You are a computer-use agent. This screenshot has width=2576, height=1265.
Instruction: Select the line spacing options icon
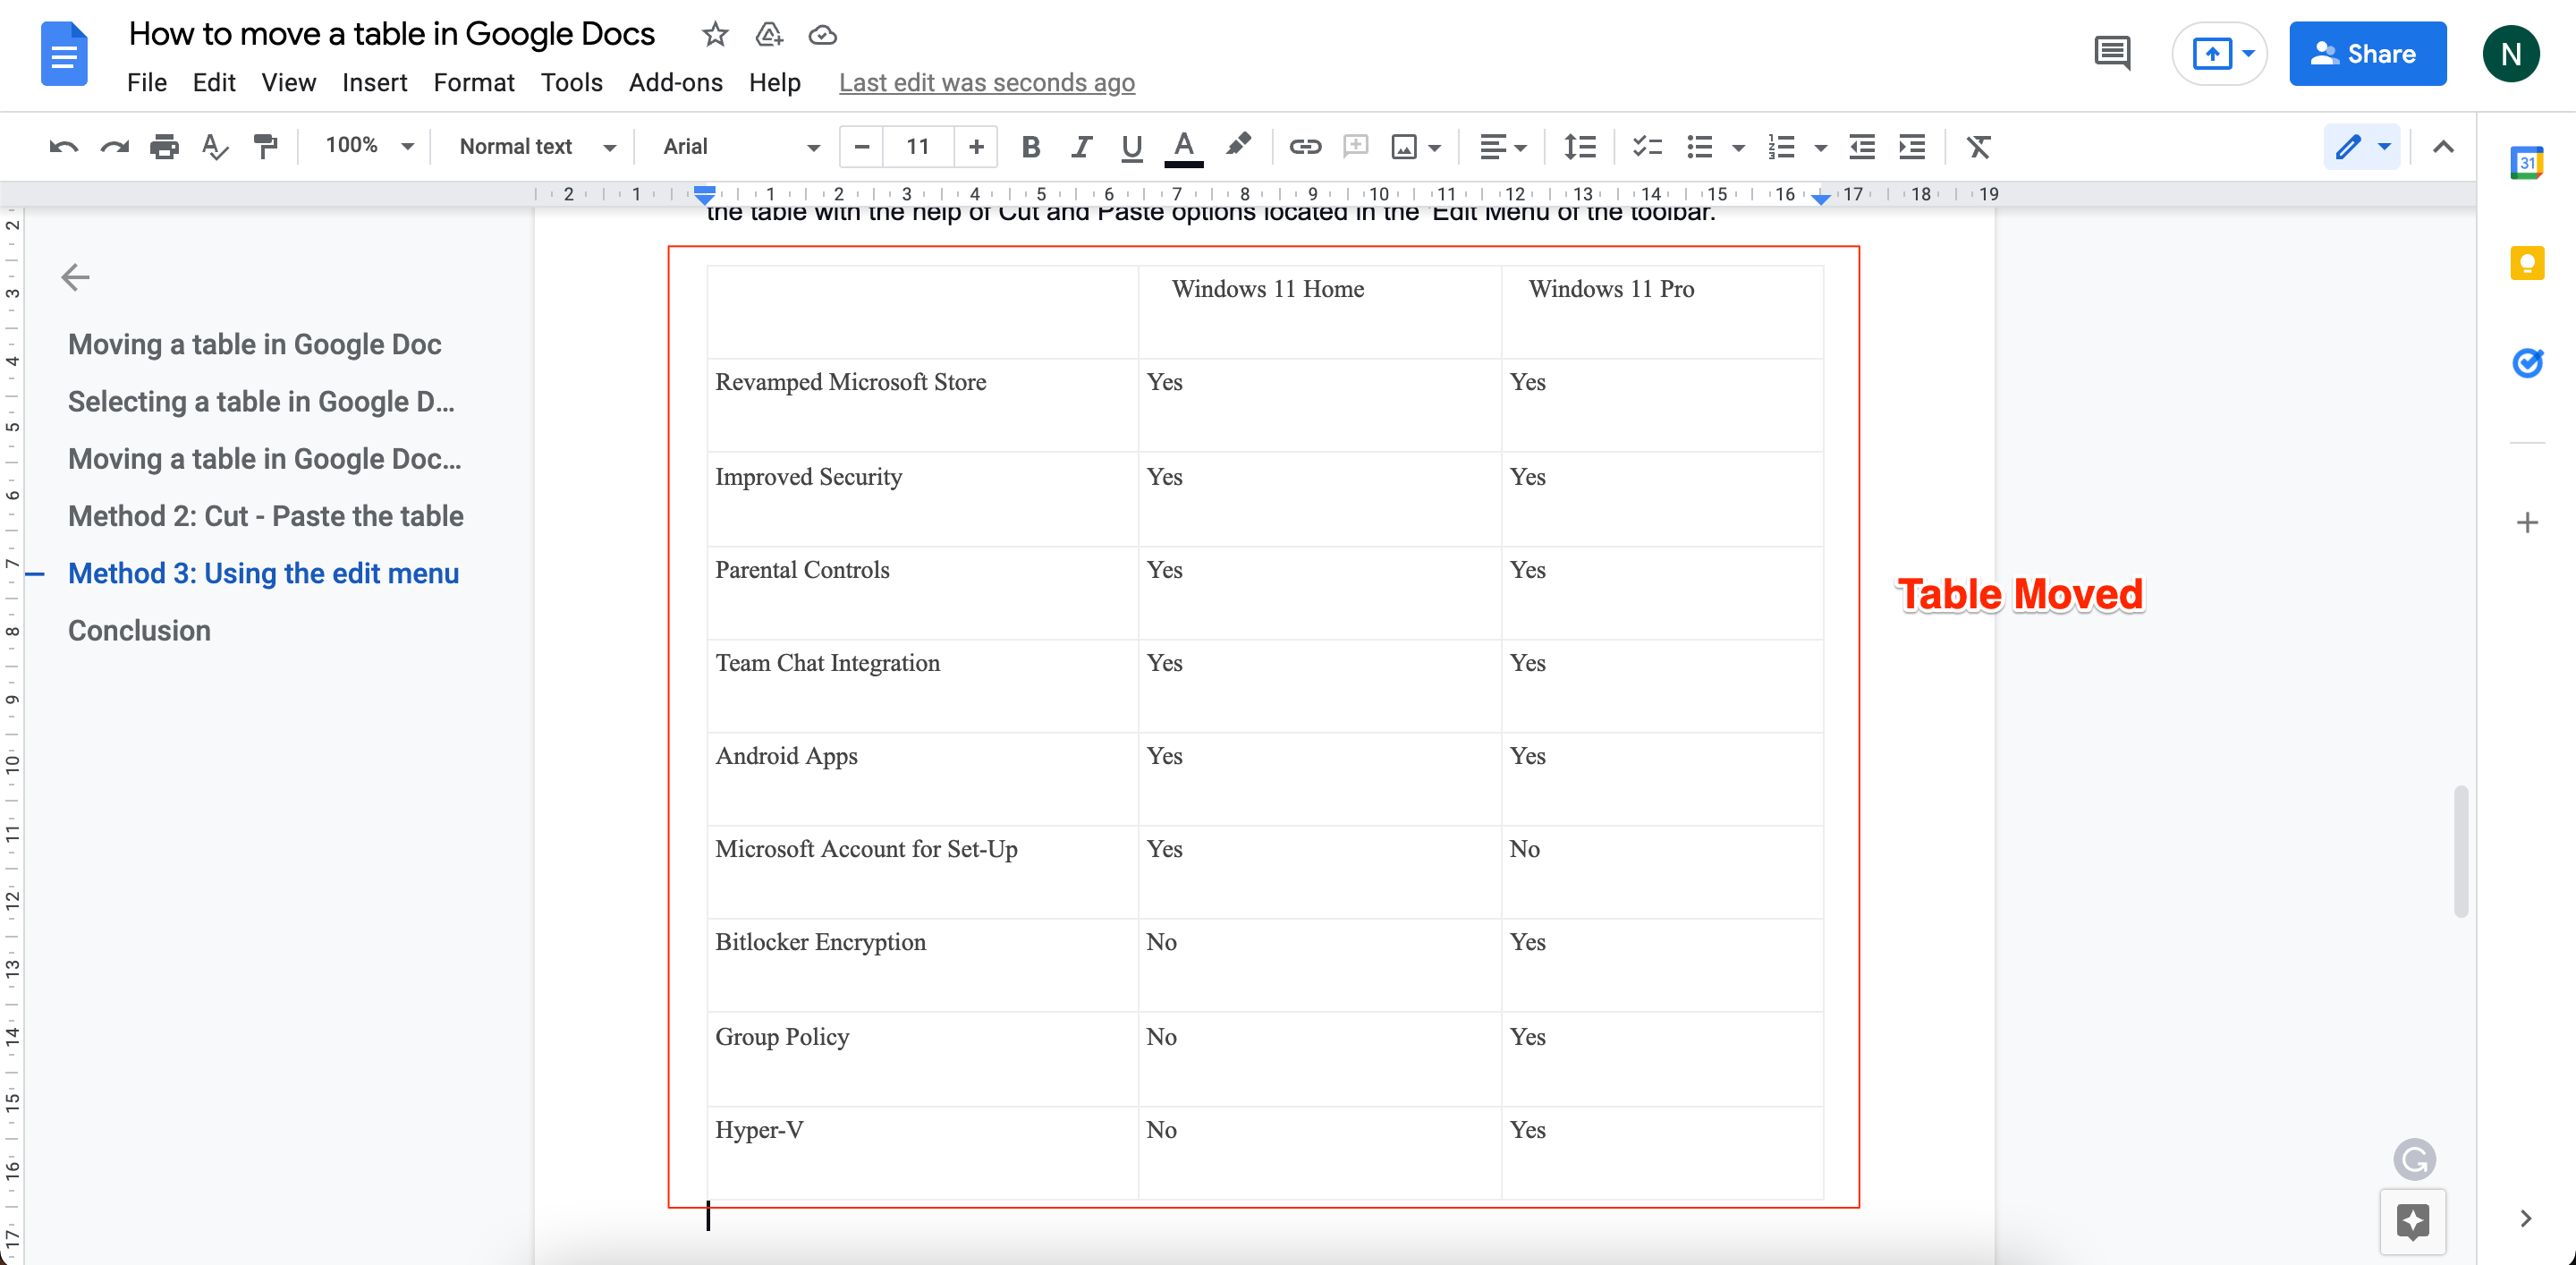pos(1580,146)
